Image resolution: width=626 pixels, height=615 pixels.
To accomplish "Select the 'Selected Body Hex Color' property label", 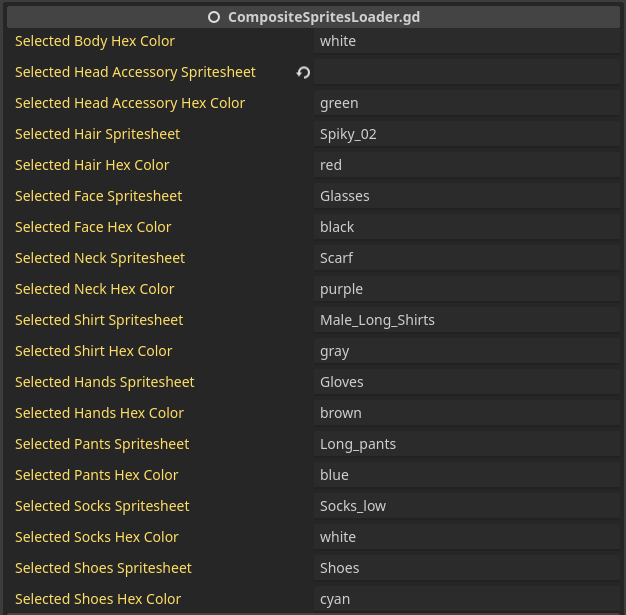I will tap(95, 41).
